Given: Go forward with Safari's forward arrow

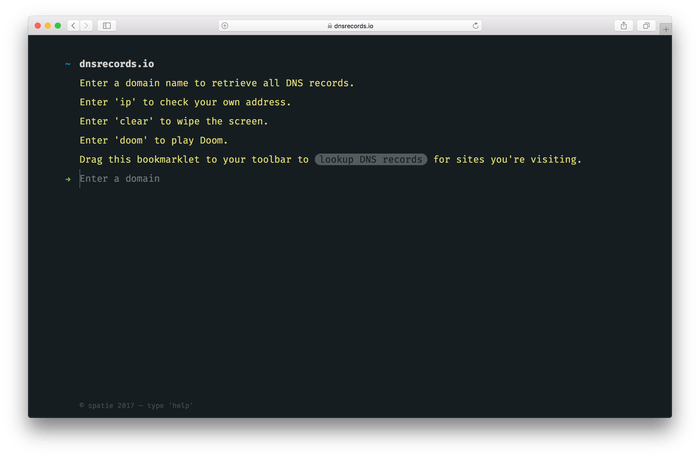Looking at the screenshot, I should (x=86, y=25).
